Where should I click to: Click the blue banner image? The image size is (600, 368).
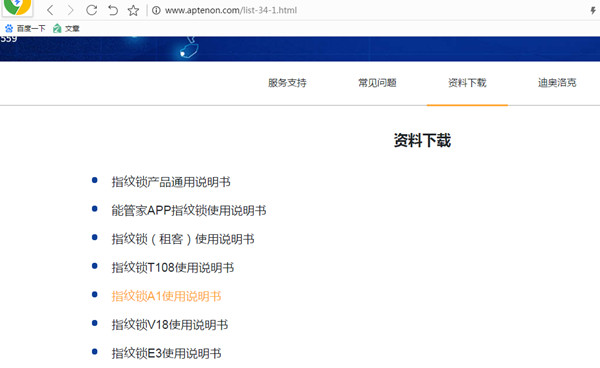point(300,49)
